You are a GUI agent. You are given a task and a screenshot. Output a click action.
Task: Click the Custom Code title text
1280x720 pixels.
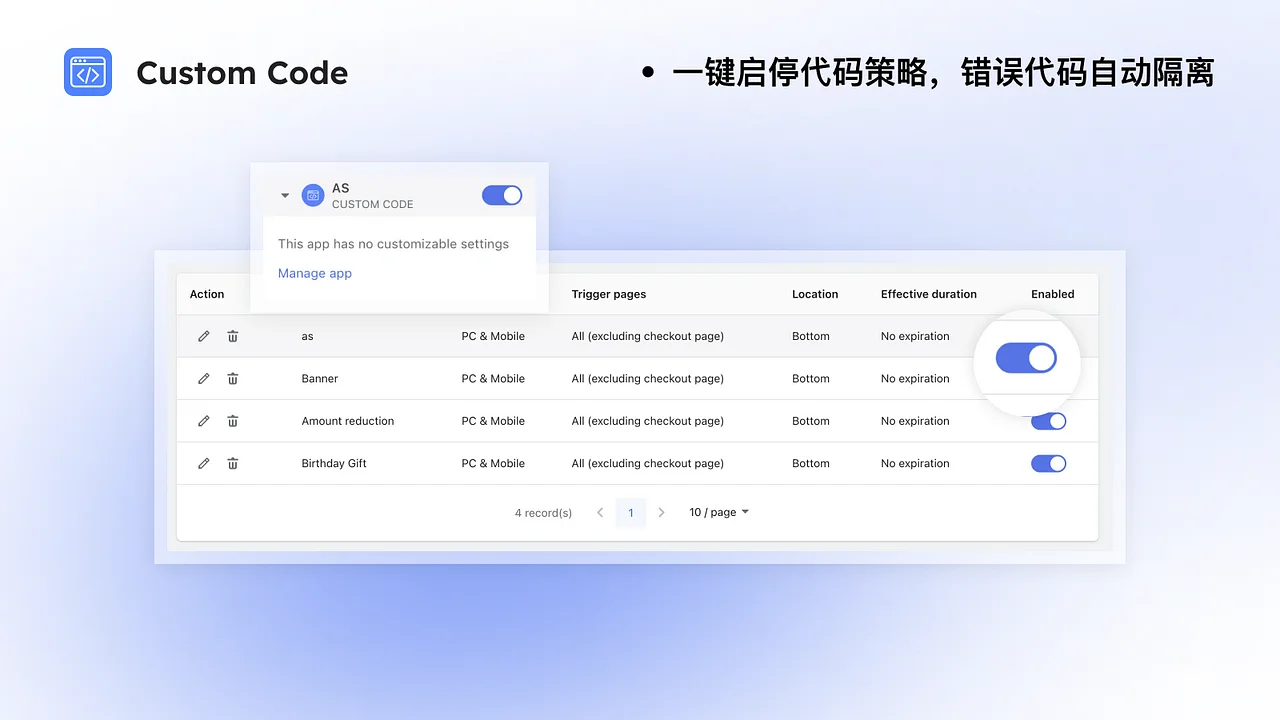242,73
